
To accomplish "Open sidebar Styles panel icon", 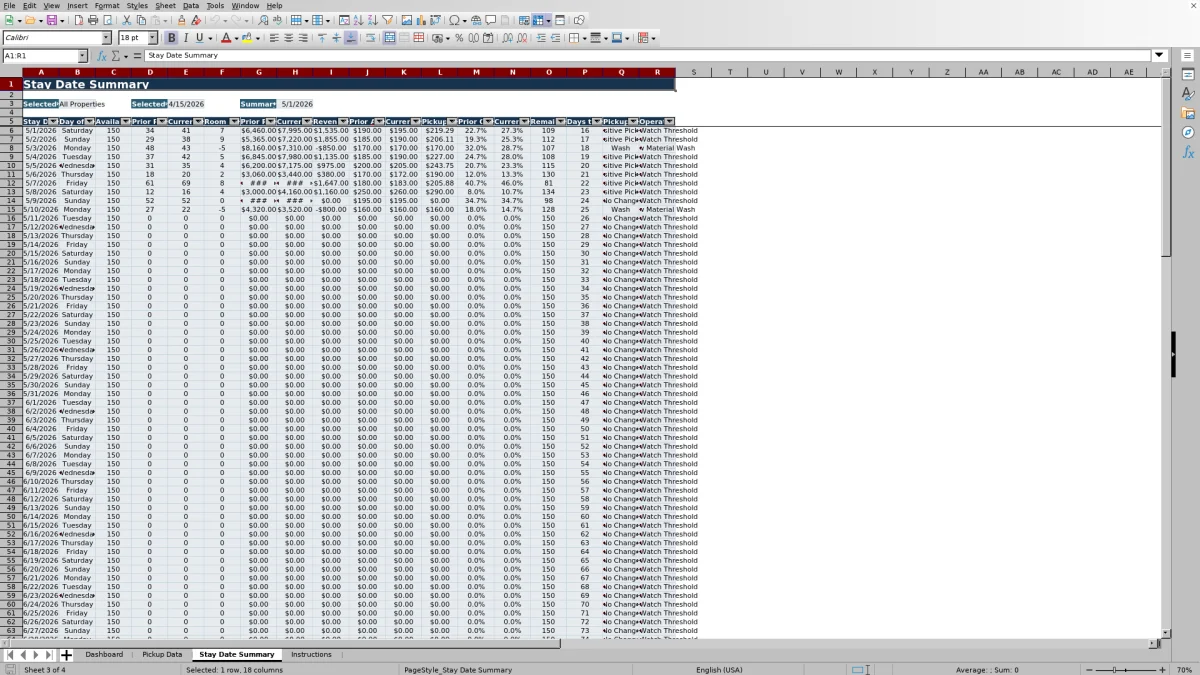I will click(x=1188, y=94).
